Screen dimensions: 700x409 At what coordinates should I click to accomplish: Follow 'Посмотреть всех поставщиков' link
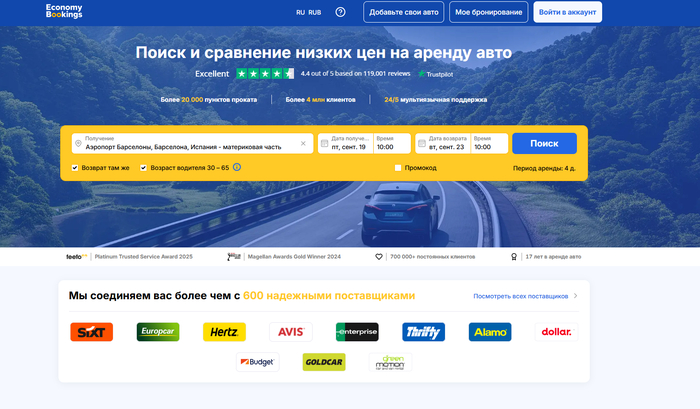point(525,296)
